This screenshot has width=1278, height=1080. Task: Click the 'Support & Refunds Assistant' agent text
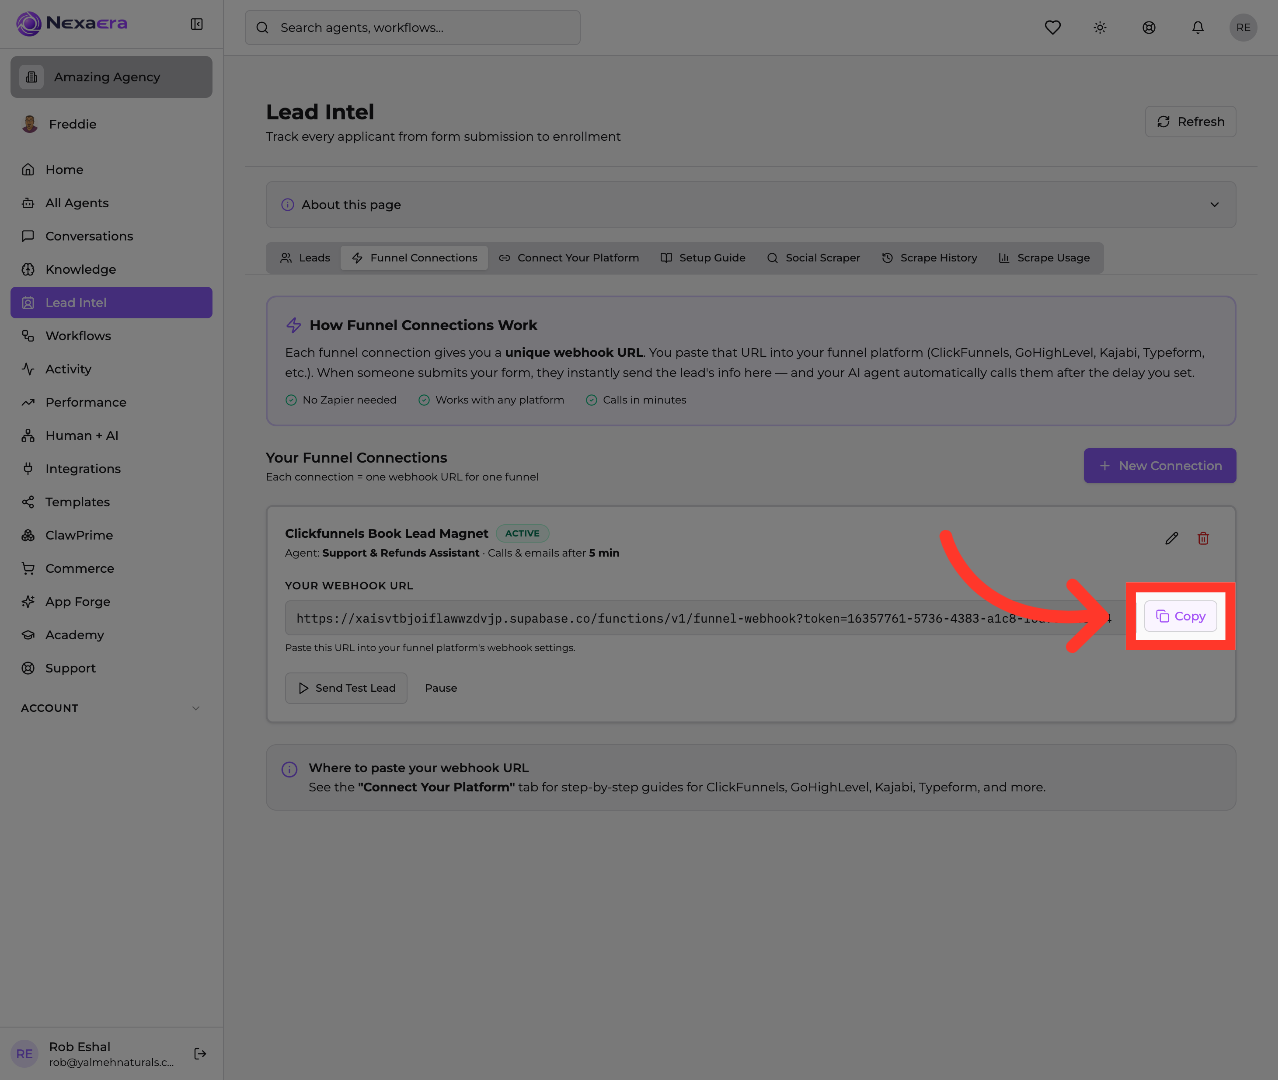tap(401, 553)
